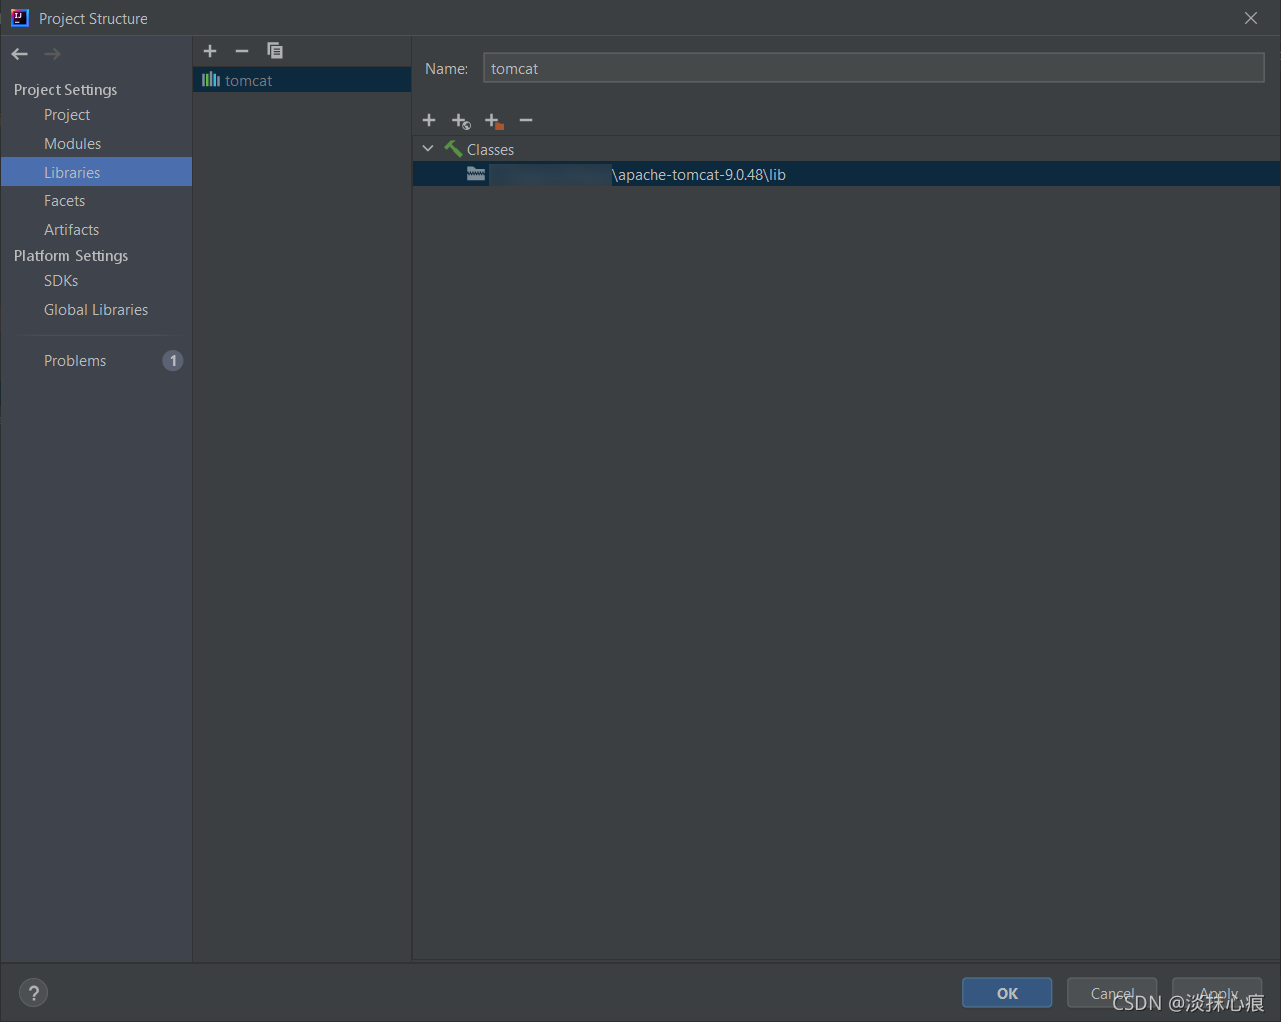
Task: Click the Problems count badge
Action: pos(173,361)
